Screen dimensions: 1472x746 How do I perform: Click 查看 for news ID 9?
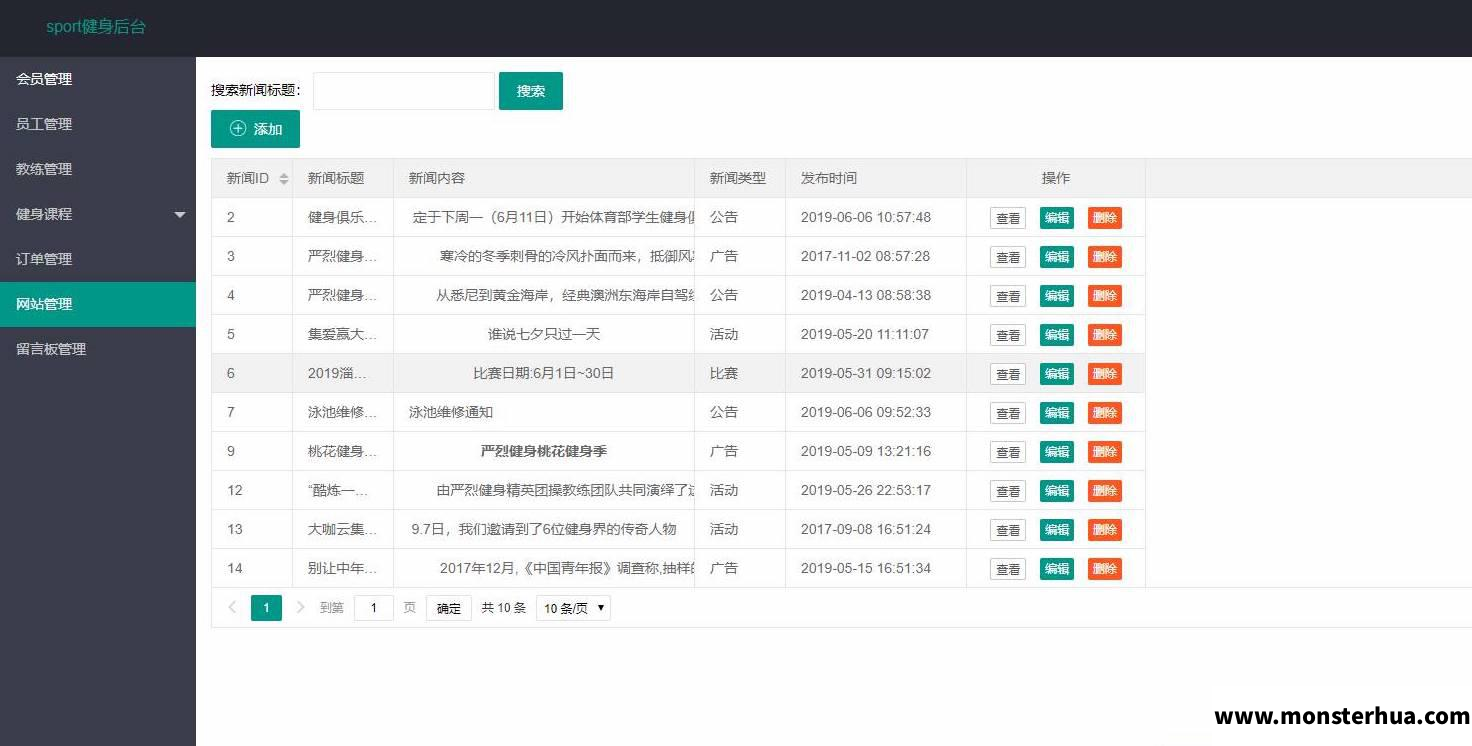(x=1008, y=452)
